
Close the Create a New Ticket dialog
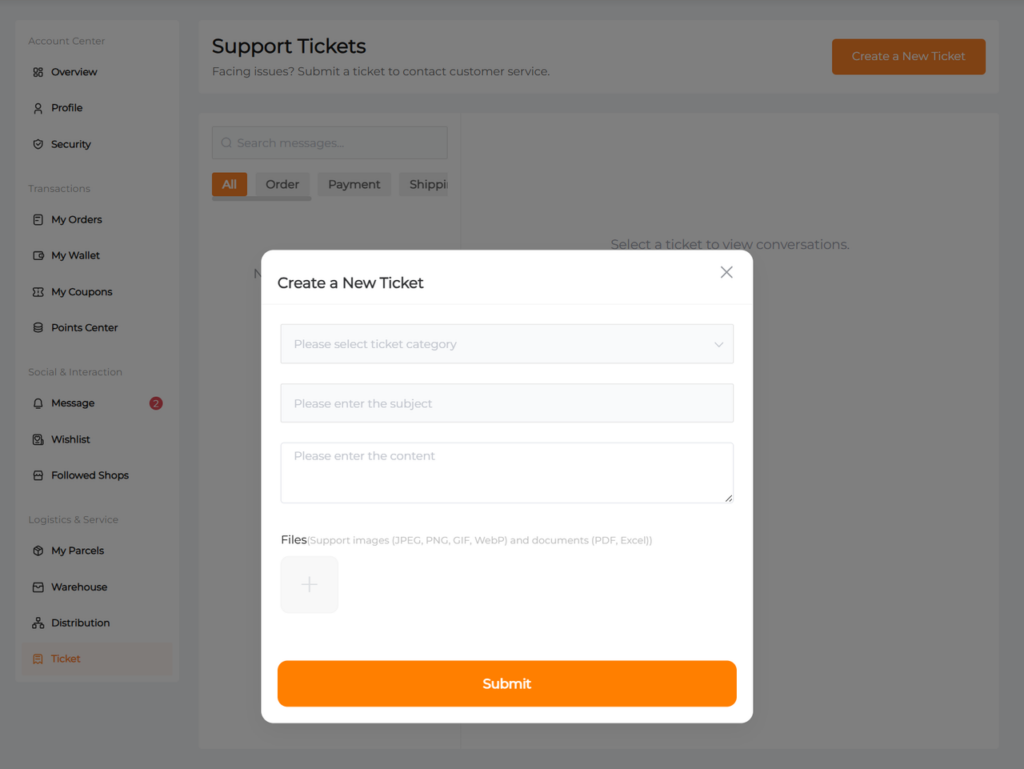727,272
